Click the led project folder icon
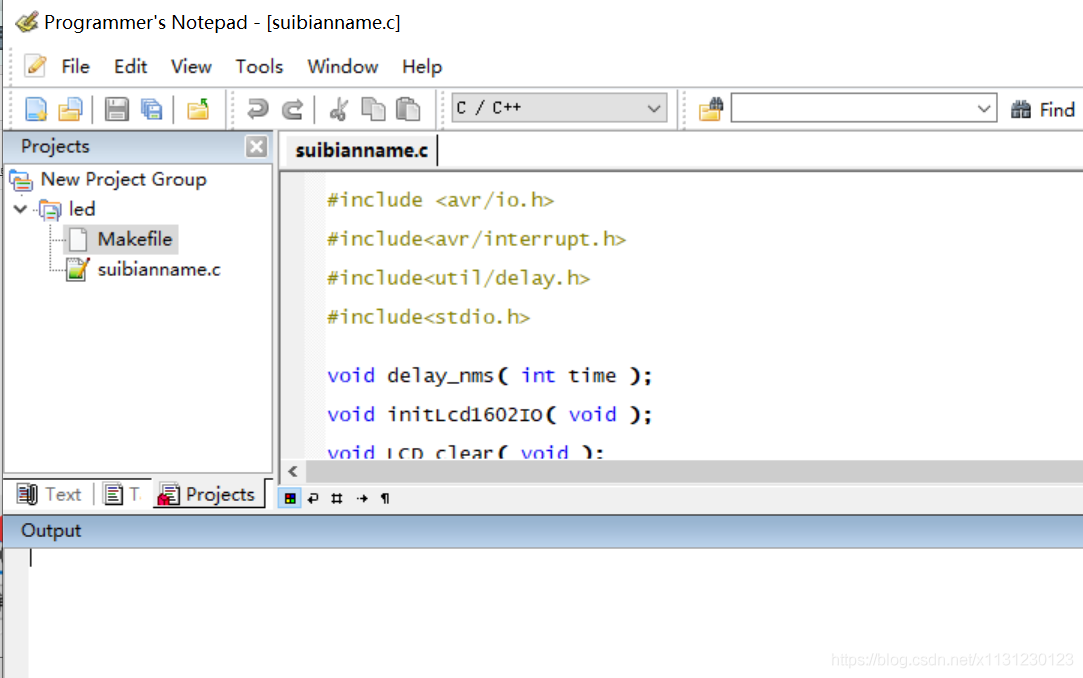The image size is (1083, 678). [x=50, y=209]
